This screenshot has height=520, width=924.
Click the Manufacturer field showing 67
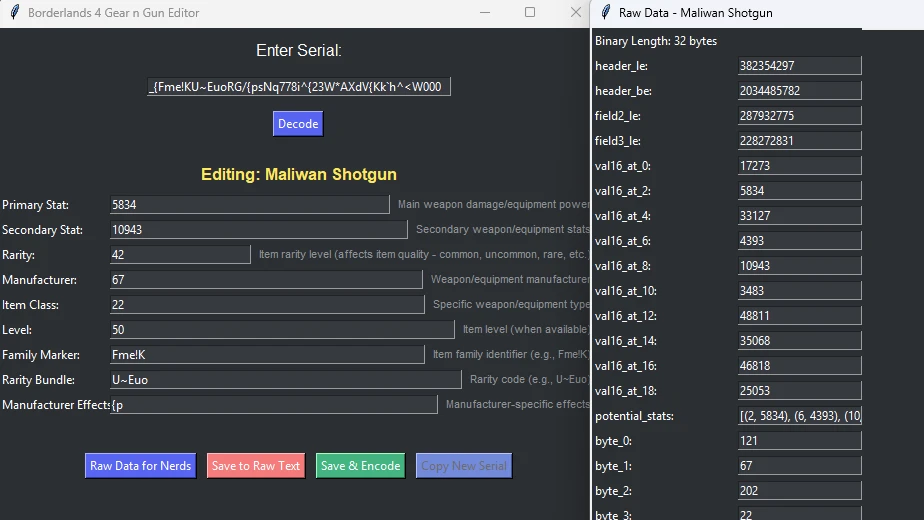[x=266, y=279]
